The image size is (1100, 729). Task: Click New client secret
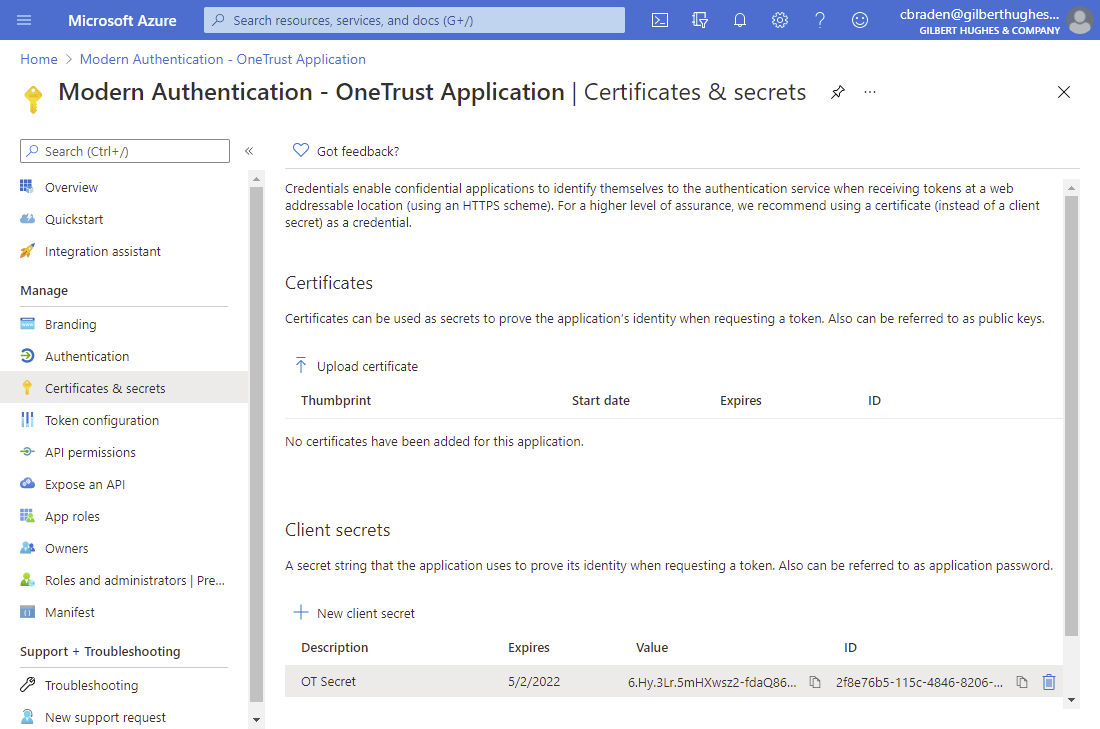click(354, 613)
